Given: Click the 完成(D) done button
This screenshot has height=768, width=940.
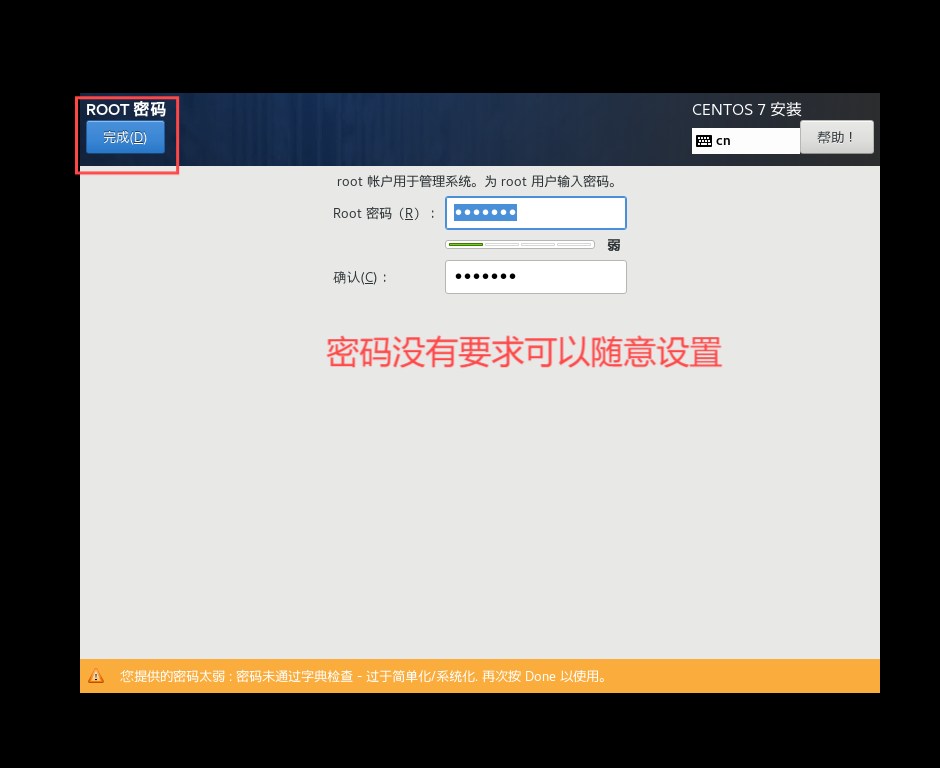Looking at the screenshot, I should pos(125,137).
